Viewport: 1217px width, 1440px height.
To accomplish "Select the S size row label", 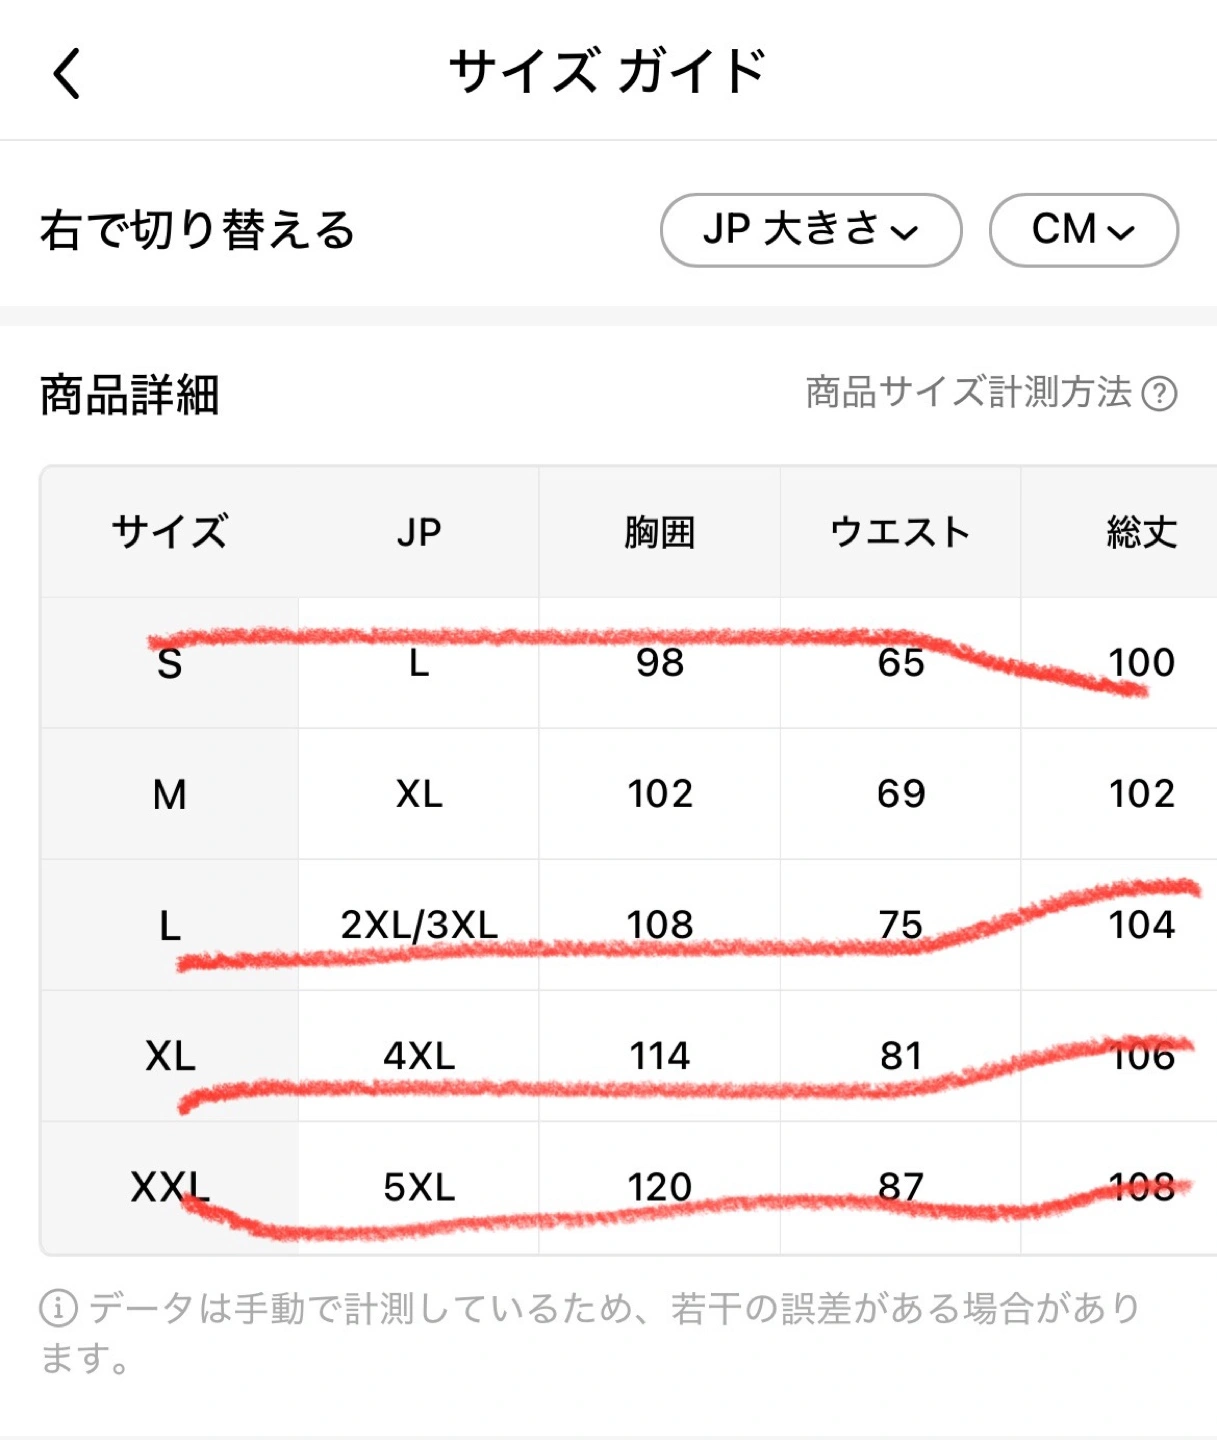I will pos(170,663).
